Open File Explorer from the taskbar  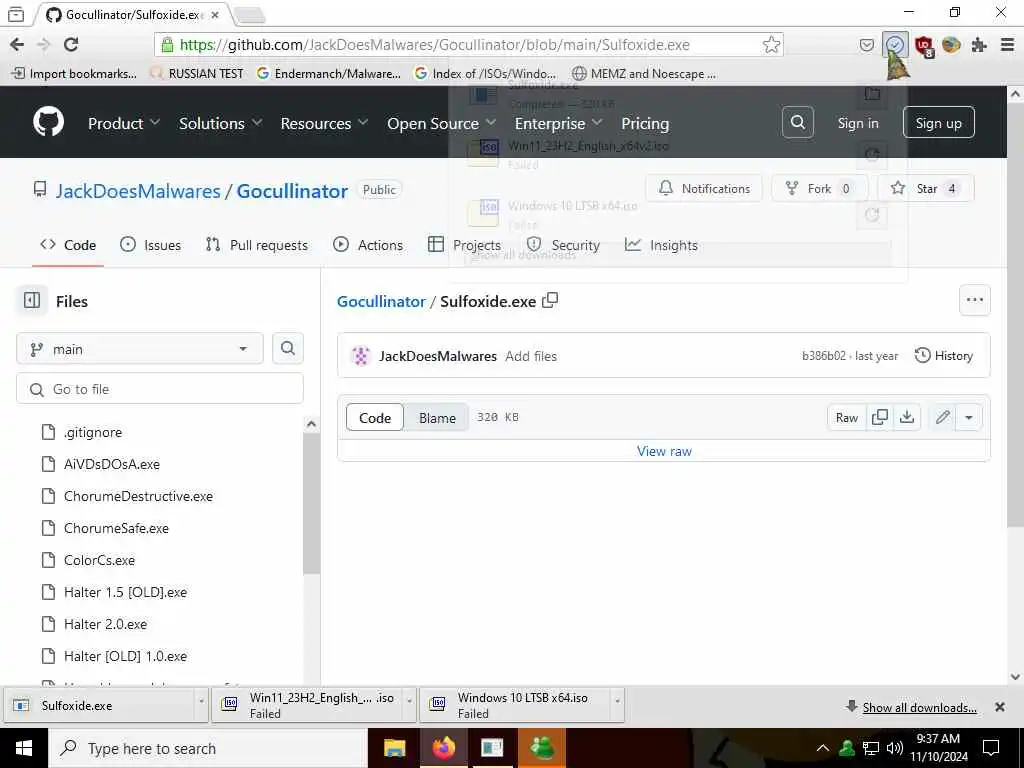coord(394,748)
